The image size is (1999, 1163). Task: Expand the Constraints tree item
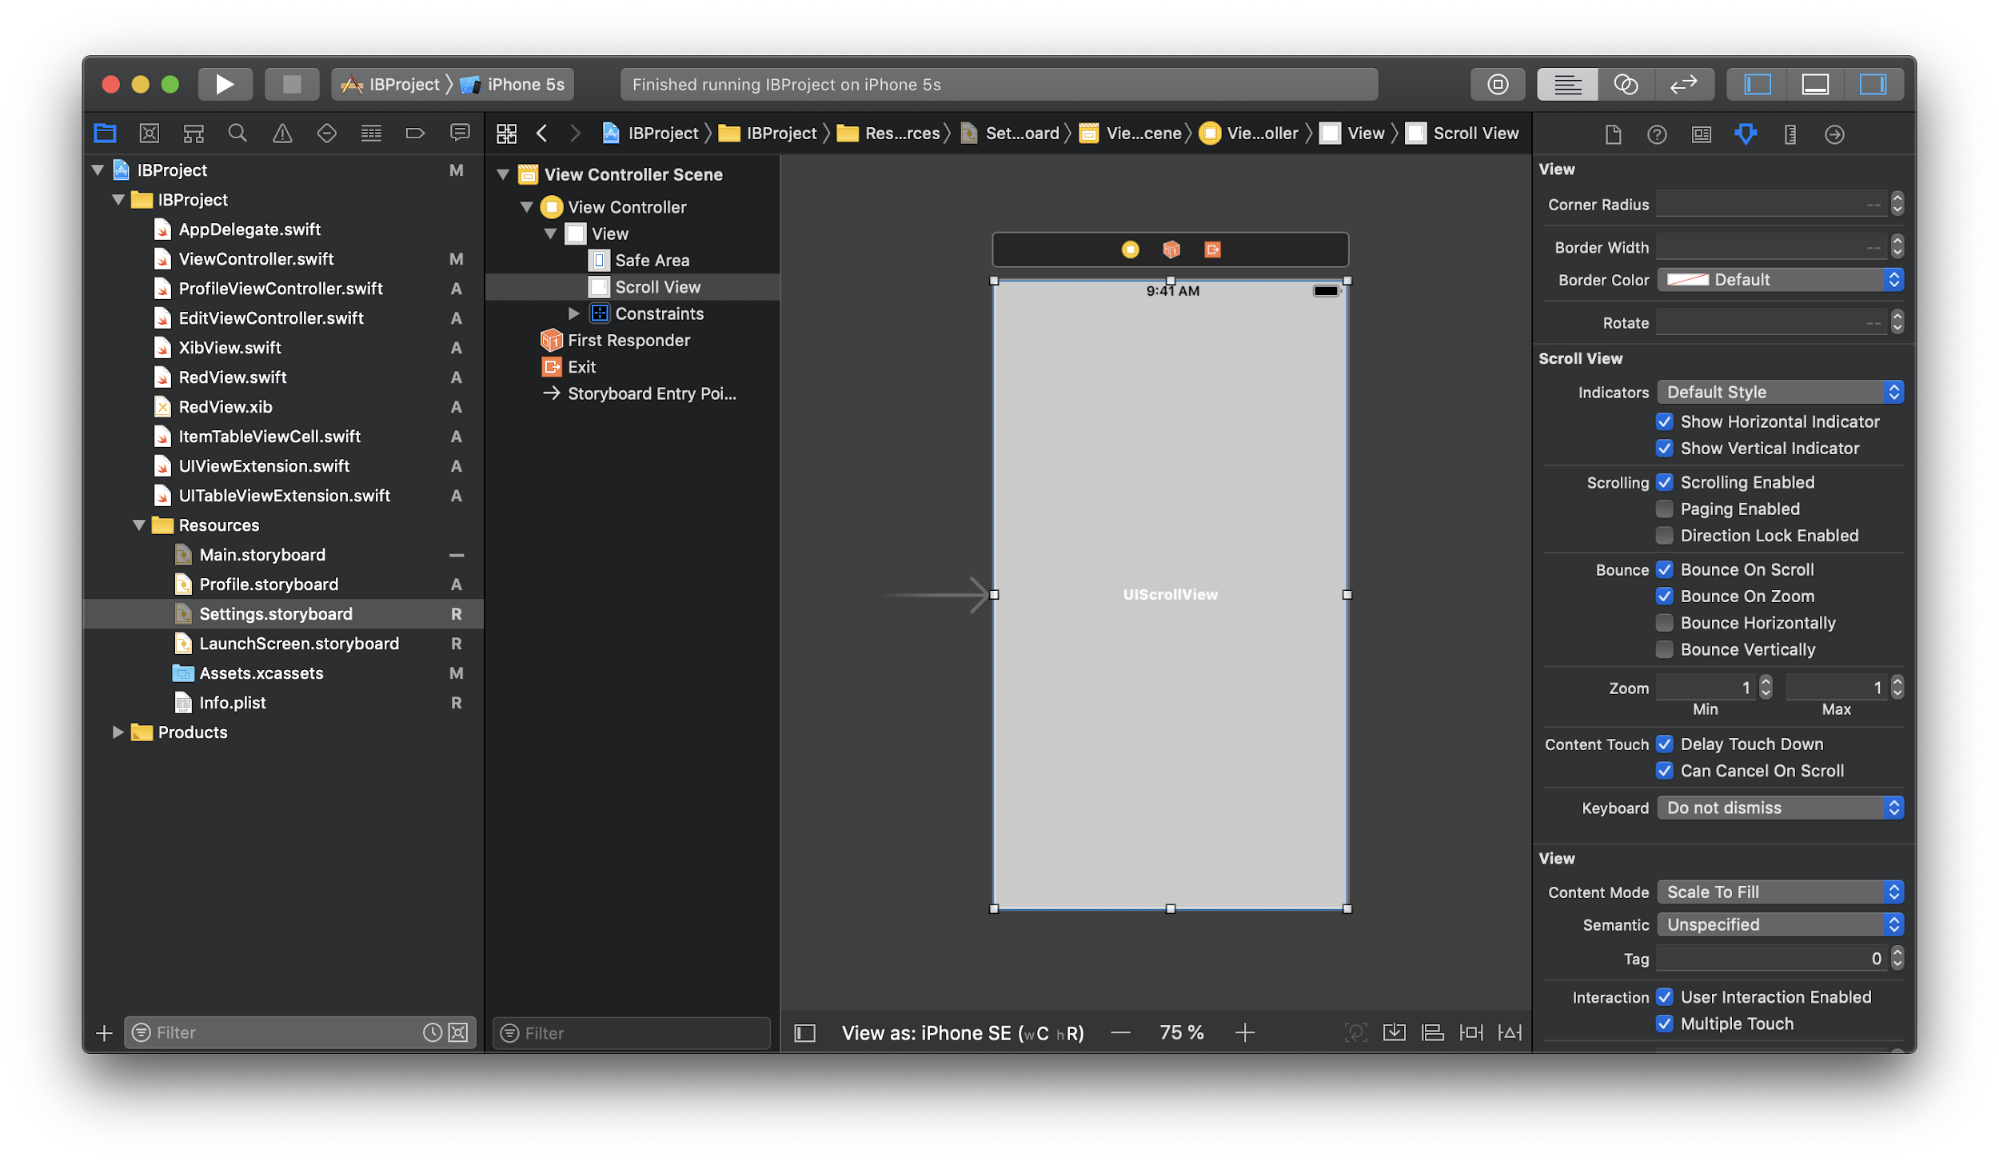coord(574,314)
